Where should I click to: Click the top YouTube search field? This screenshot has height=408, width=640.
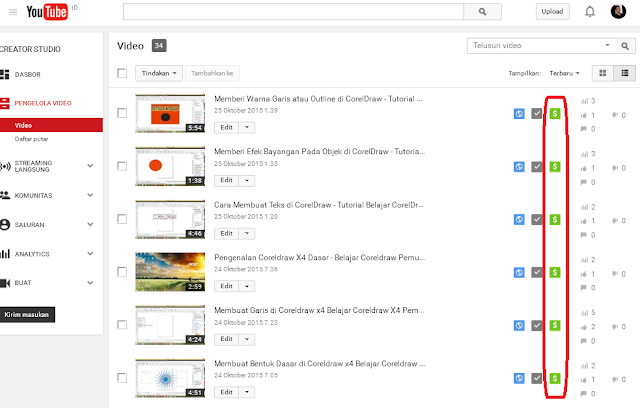pos(293,12)
